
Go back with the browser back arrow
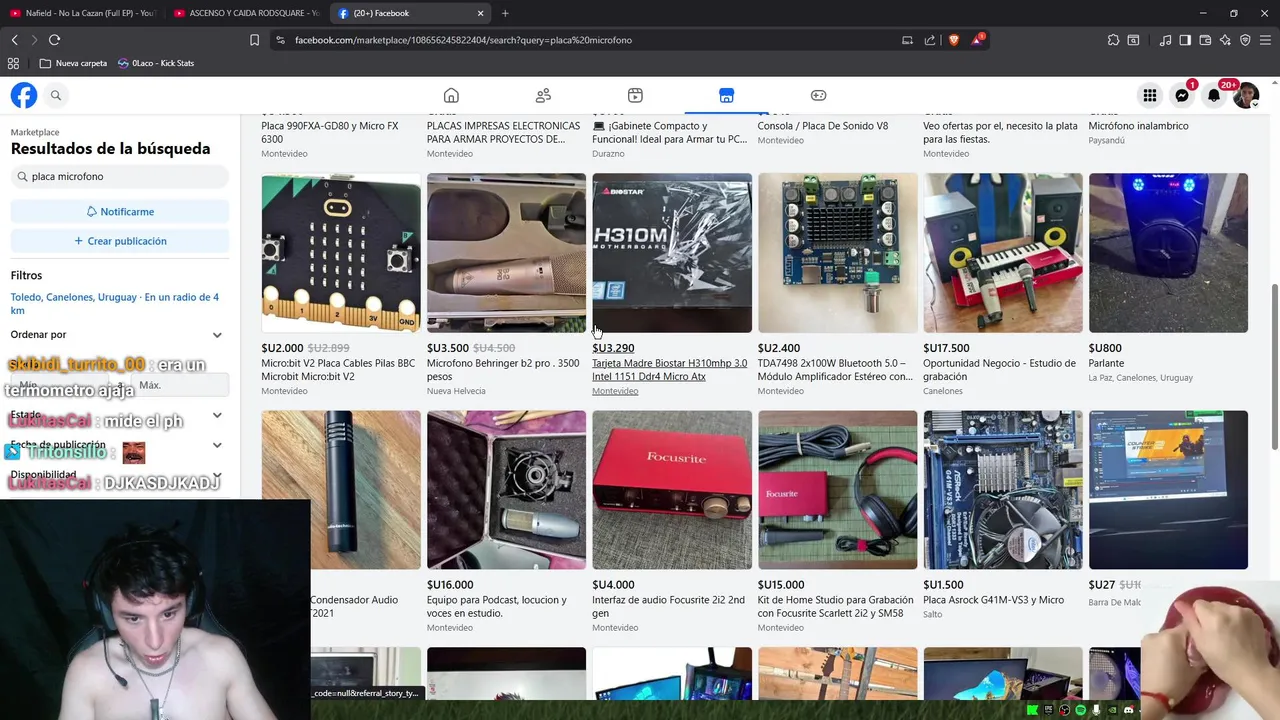tap(14, 40)
